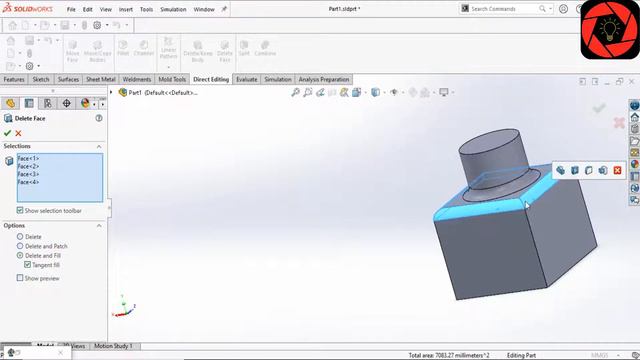This screenshot has width=640, height=360.
Task: Cancel Delete Face with red X
Action: 18,133
